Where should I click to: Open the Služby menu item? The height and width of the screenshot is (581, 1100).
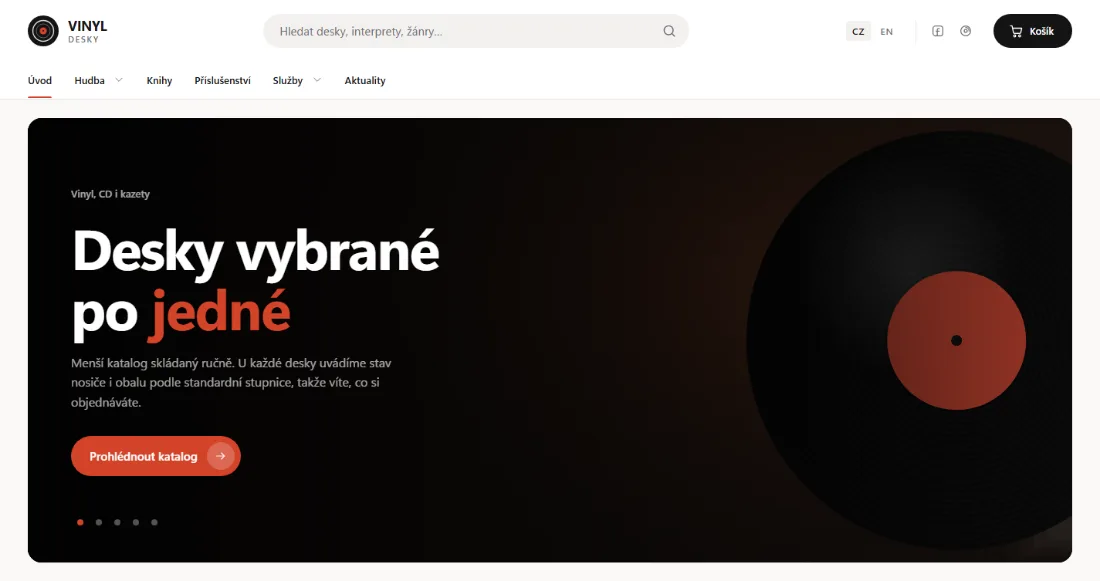click(288, 81)
